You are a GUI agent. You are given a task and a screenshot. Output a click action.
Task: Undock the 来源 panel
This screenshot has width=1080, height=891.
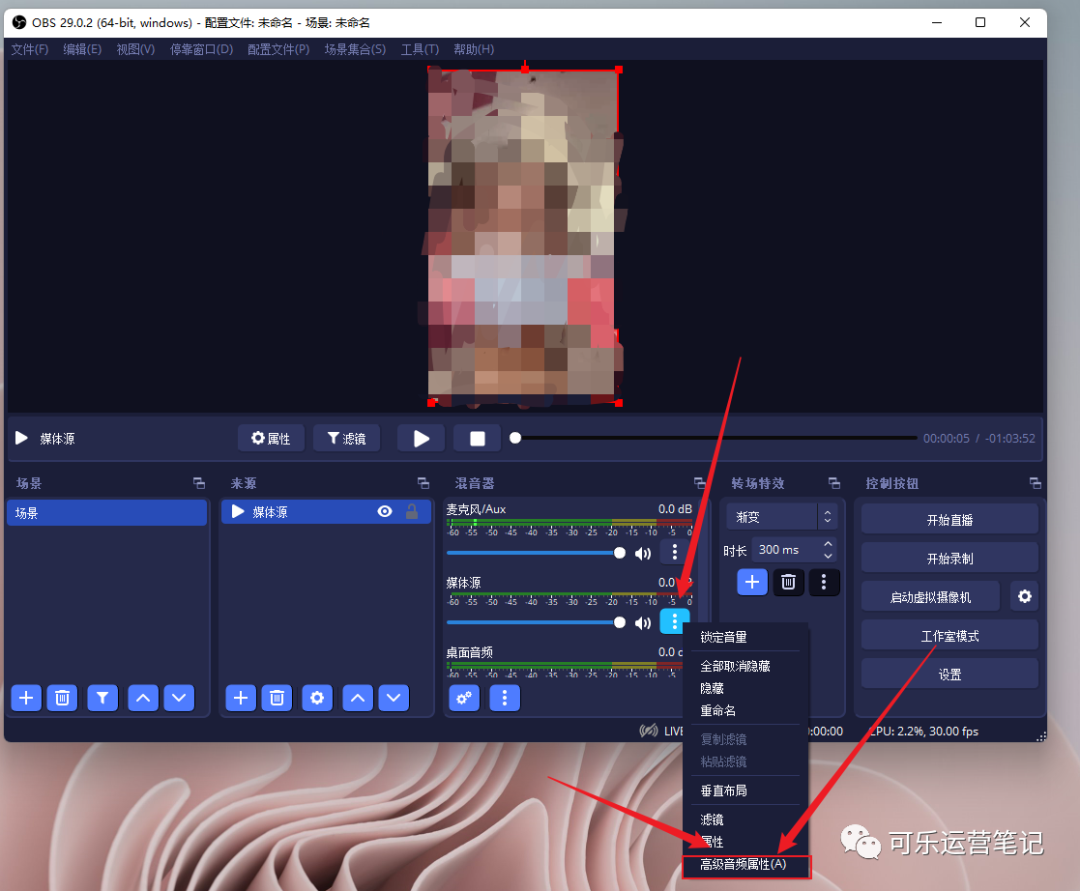coord(423,483)
